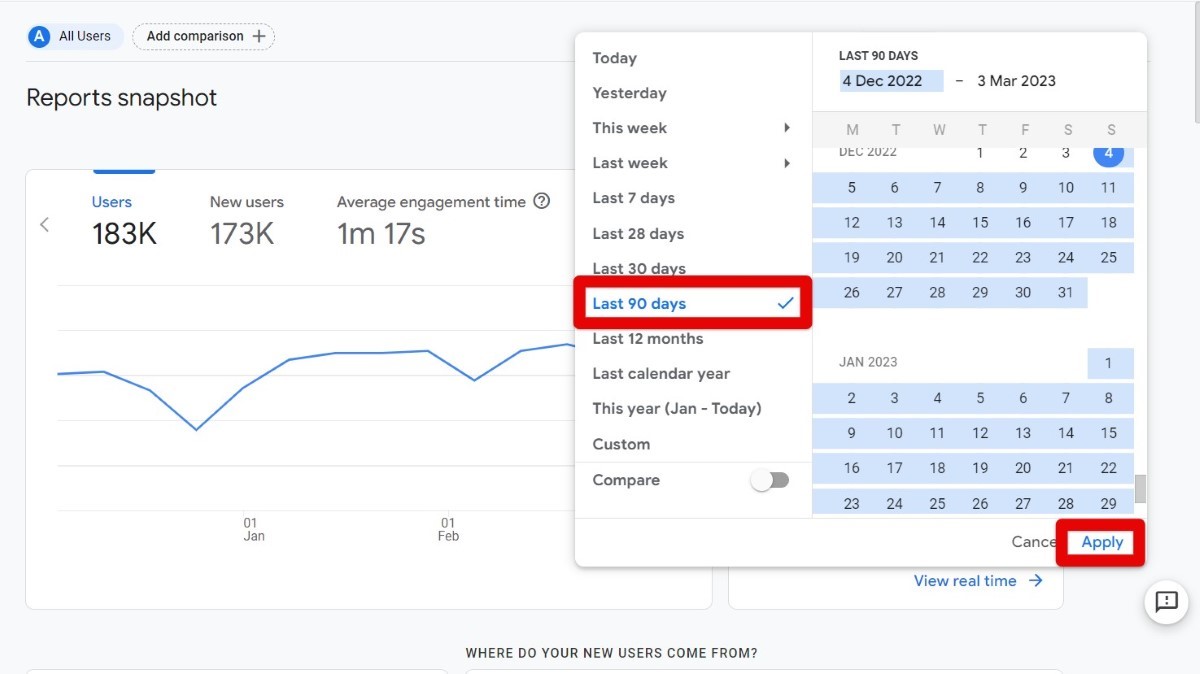
Task: Pick 1 December 2022 in the calendar
Action: 980,153
